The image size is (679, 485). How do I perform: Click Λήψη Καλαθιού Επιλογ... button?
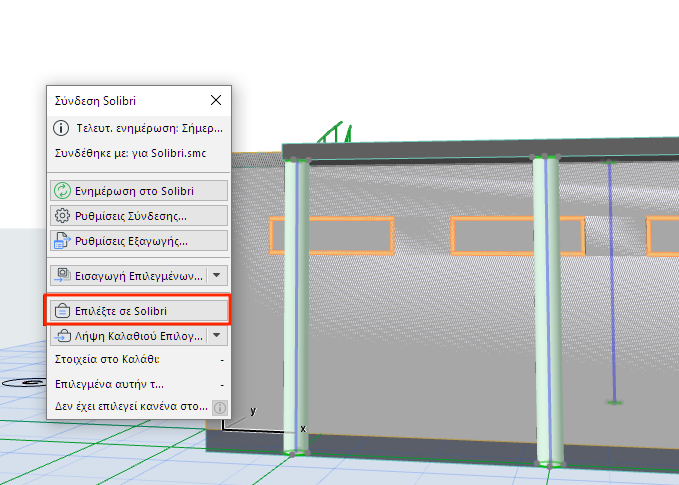click(129, 336)
